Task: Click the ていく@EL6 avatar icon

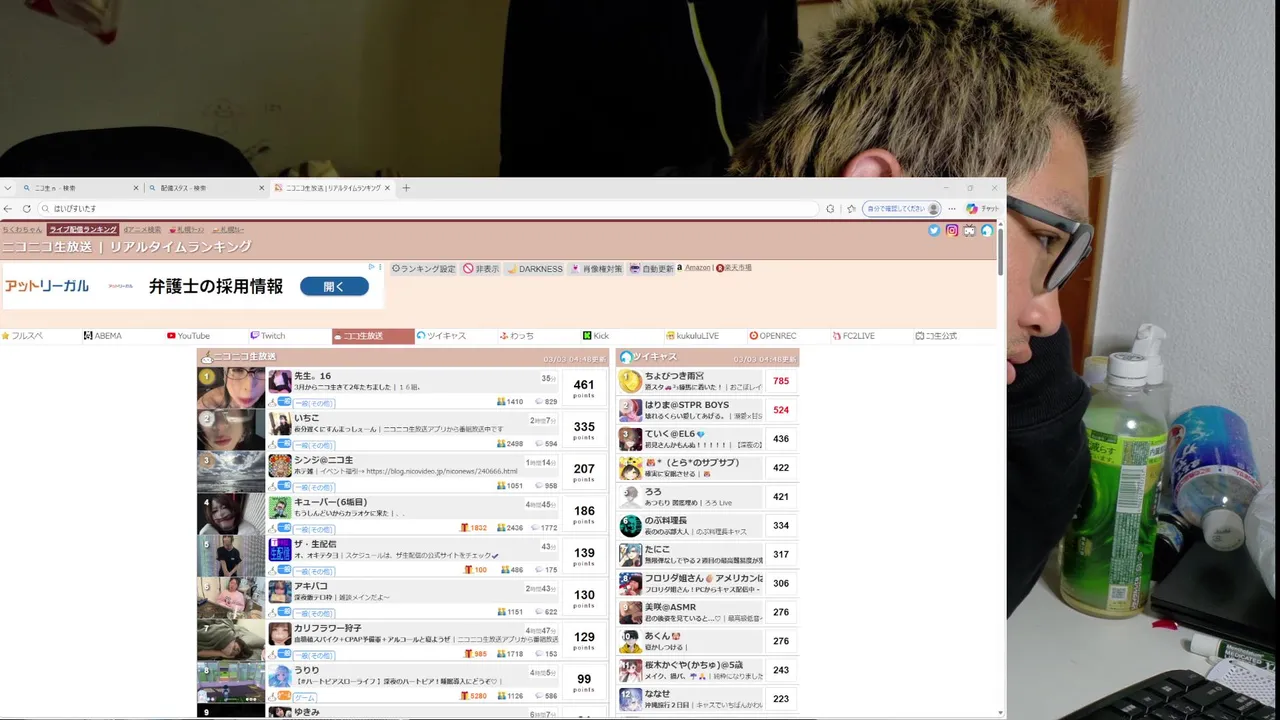Action: tap(630, 439)
